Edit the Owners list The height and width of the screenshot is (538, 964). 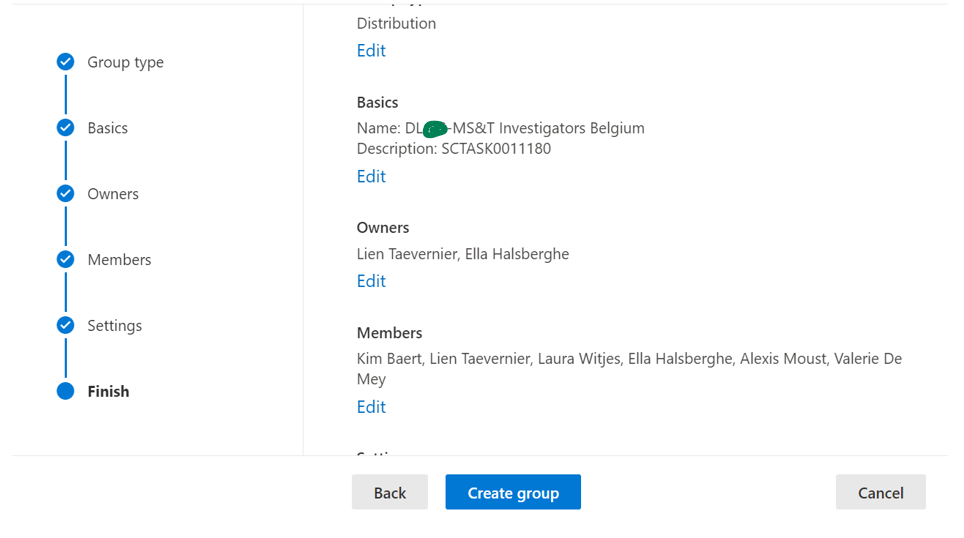tap(371, 282)
